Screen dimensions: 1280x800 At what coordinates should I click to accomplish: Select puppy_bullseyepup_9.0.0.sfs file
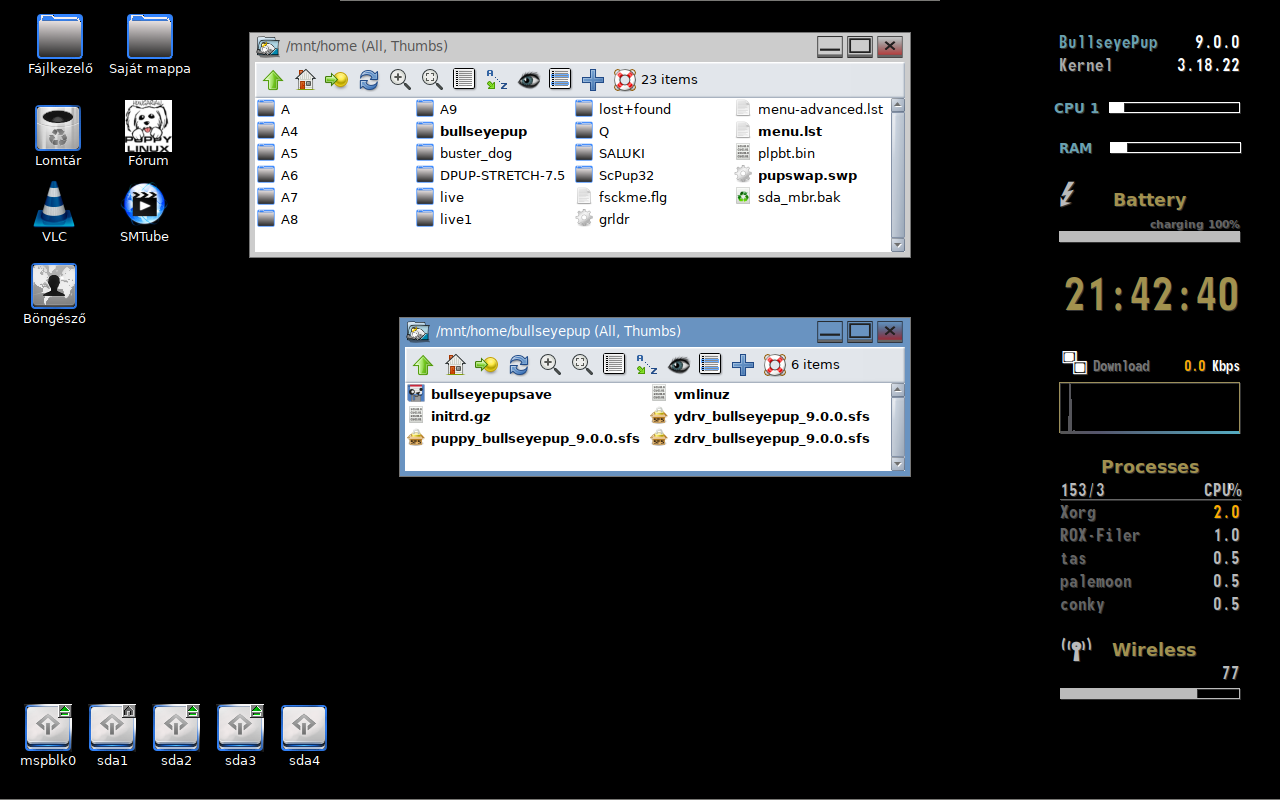pyautogui.click(x=524, y=438)
